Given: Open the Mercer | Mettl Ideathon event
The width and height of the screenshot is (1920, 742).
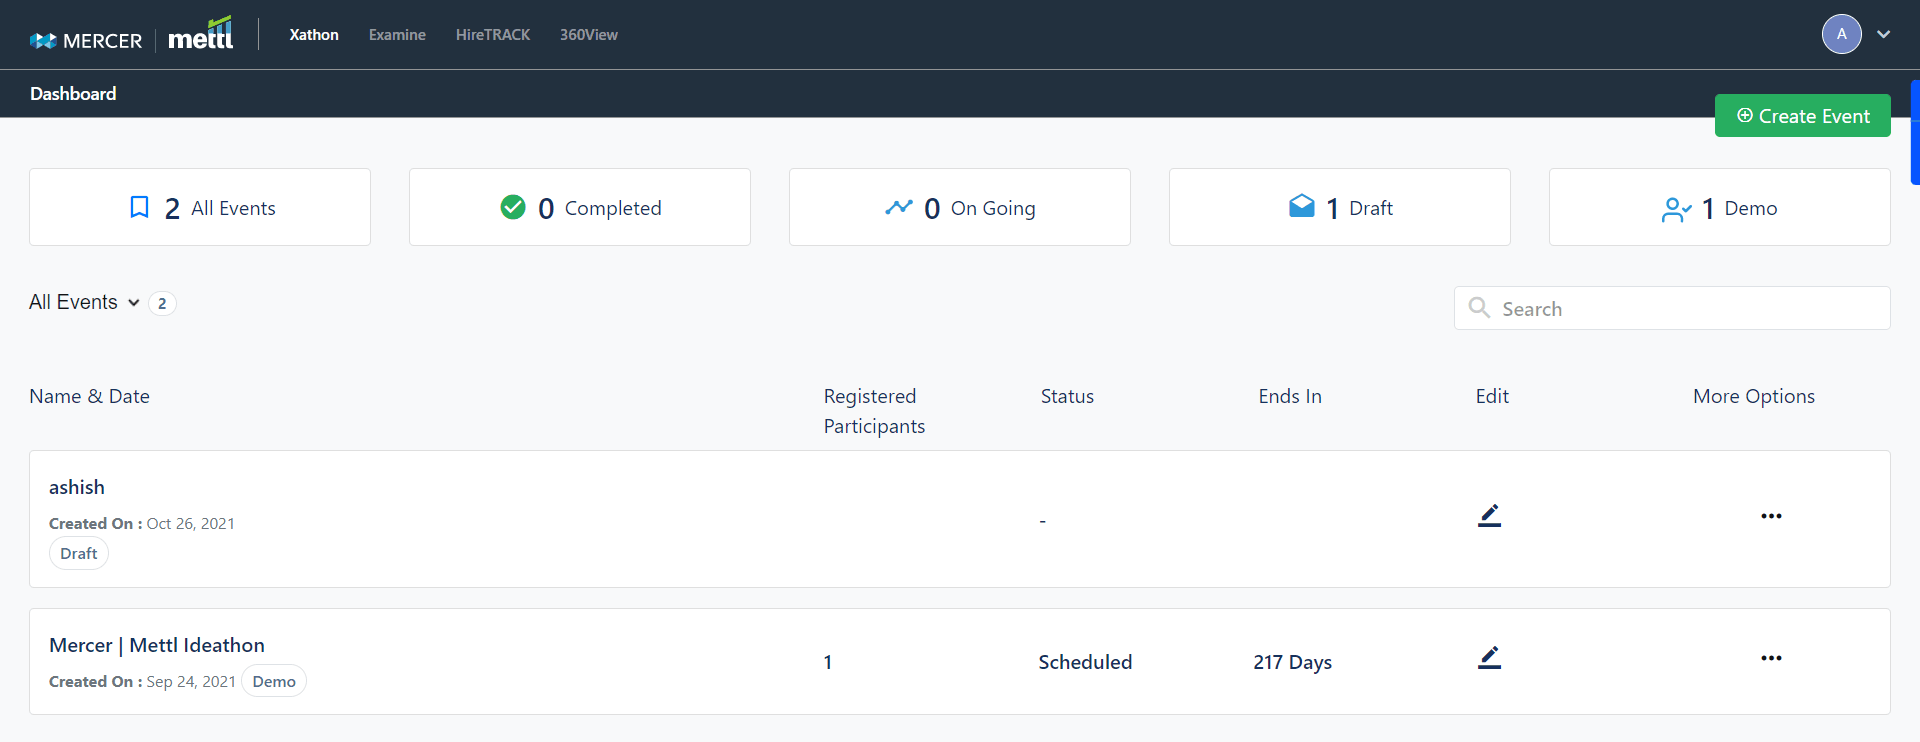Looking at the screenshot, I should (x=157, y=645).
